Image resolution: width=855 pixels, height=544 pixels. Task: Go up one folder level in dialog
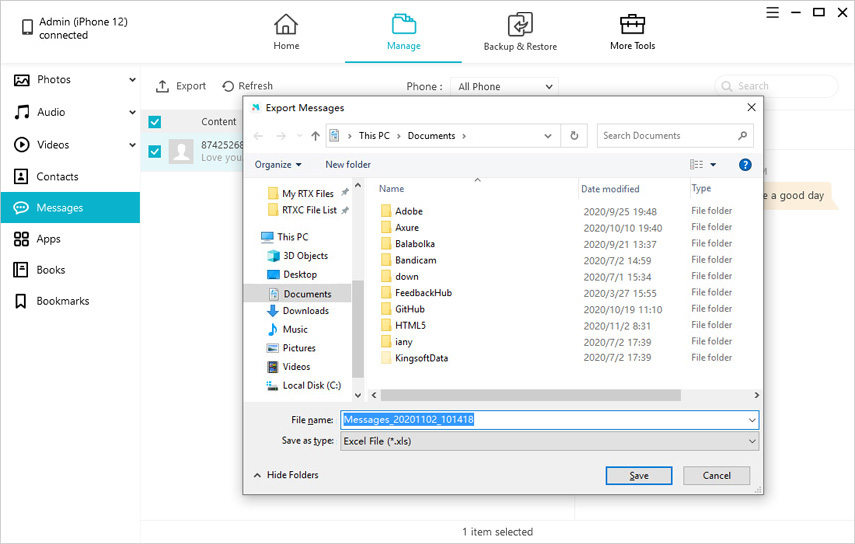[316, 136]
